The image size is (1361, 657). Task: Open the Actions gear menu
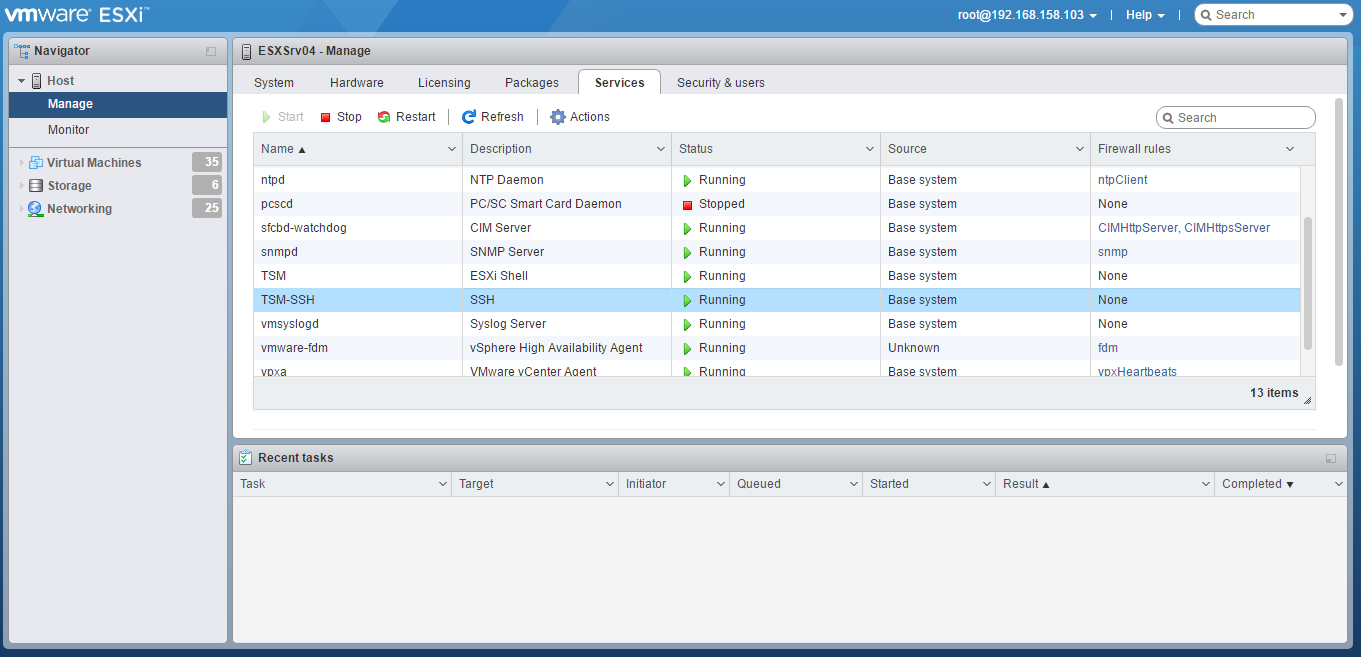(x=558, y=117)
